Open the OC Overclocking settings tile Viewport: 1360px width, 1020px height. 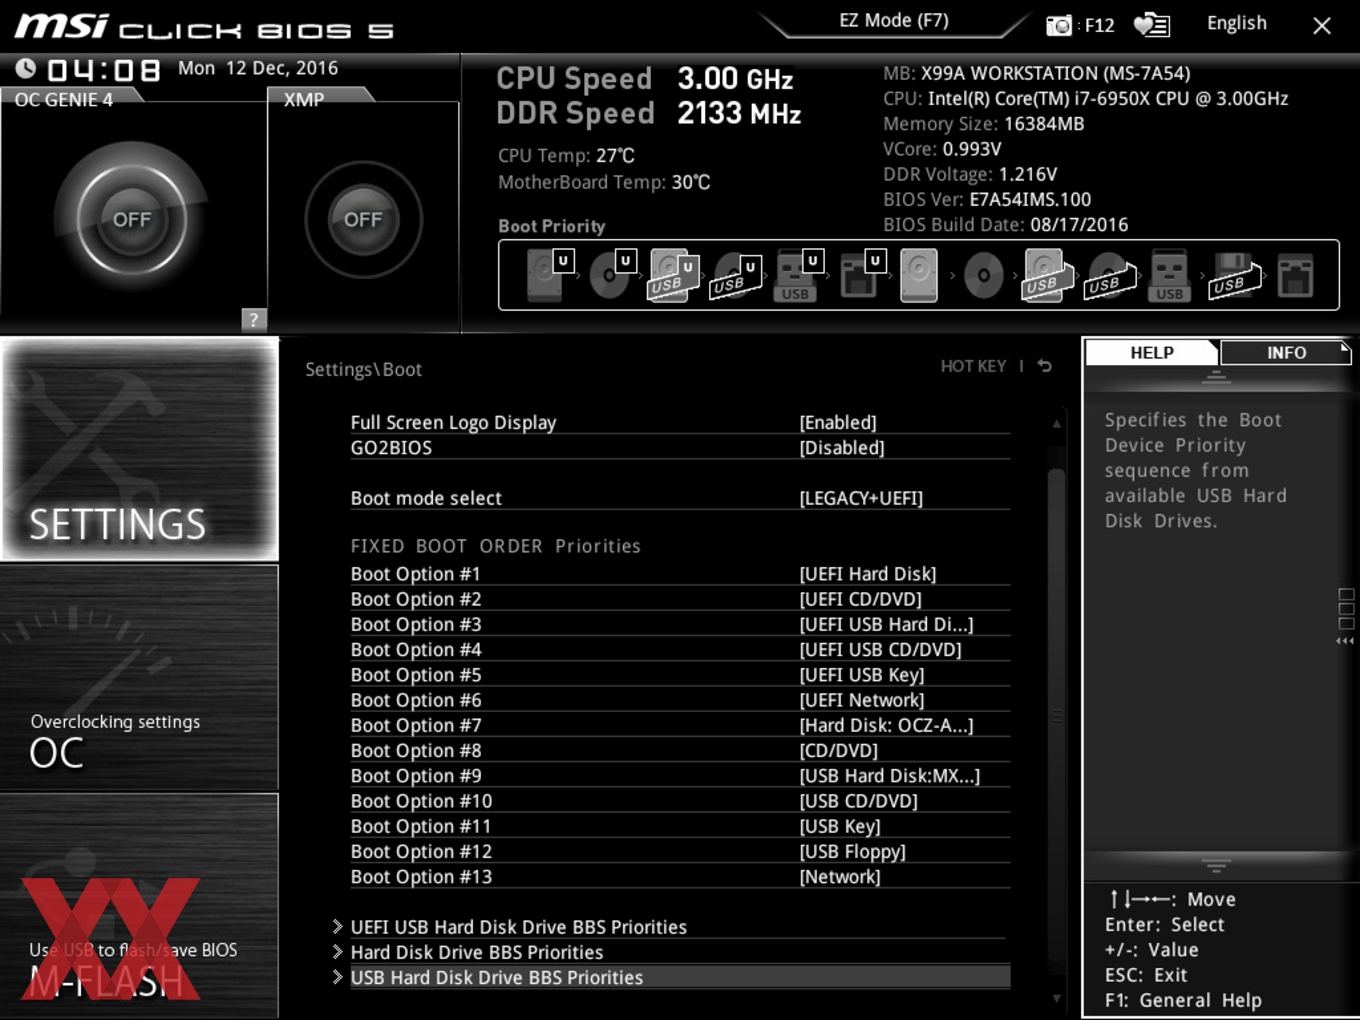(139, 678)
